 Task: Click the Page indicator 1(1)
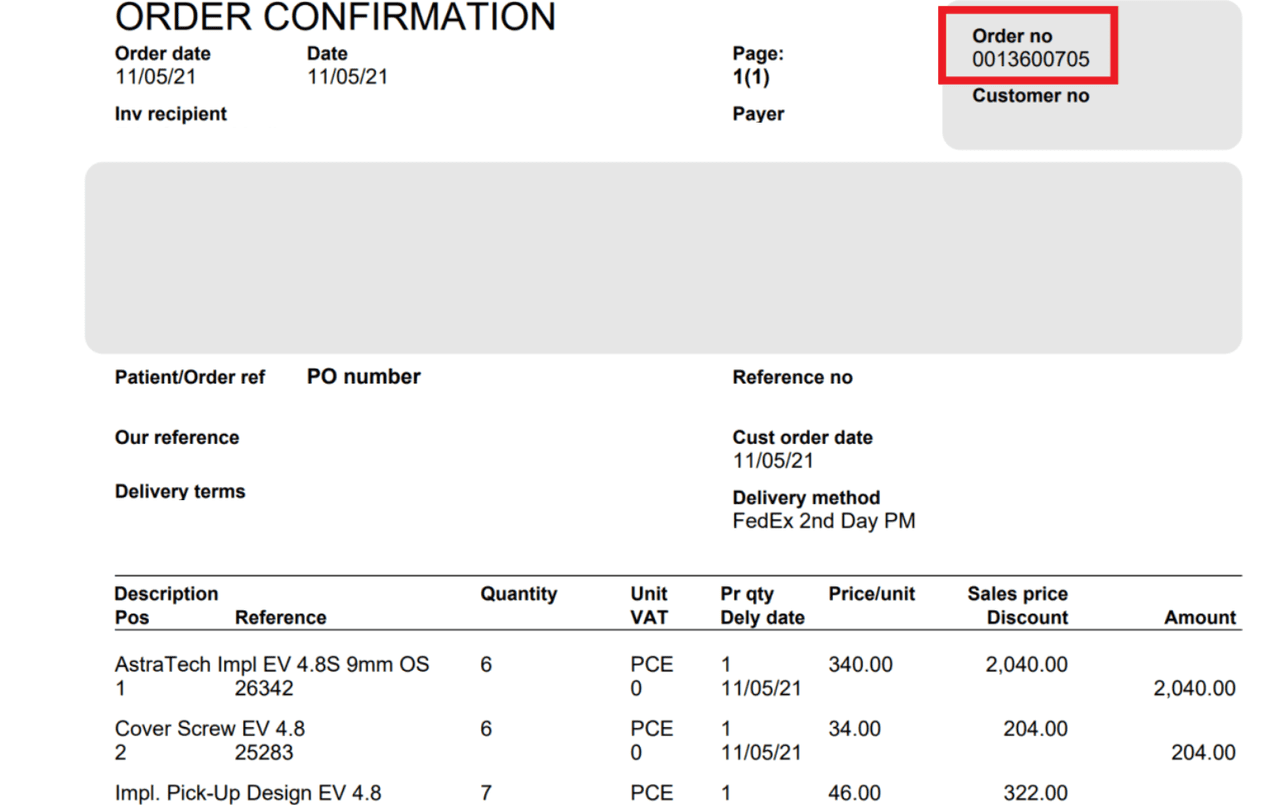pyautogui.click(x=750, y=75)
